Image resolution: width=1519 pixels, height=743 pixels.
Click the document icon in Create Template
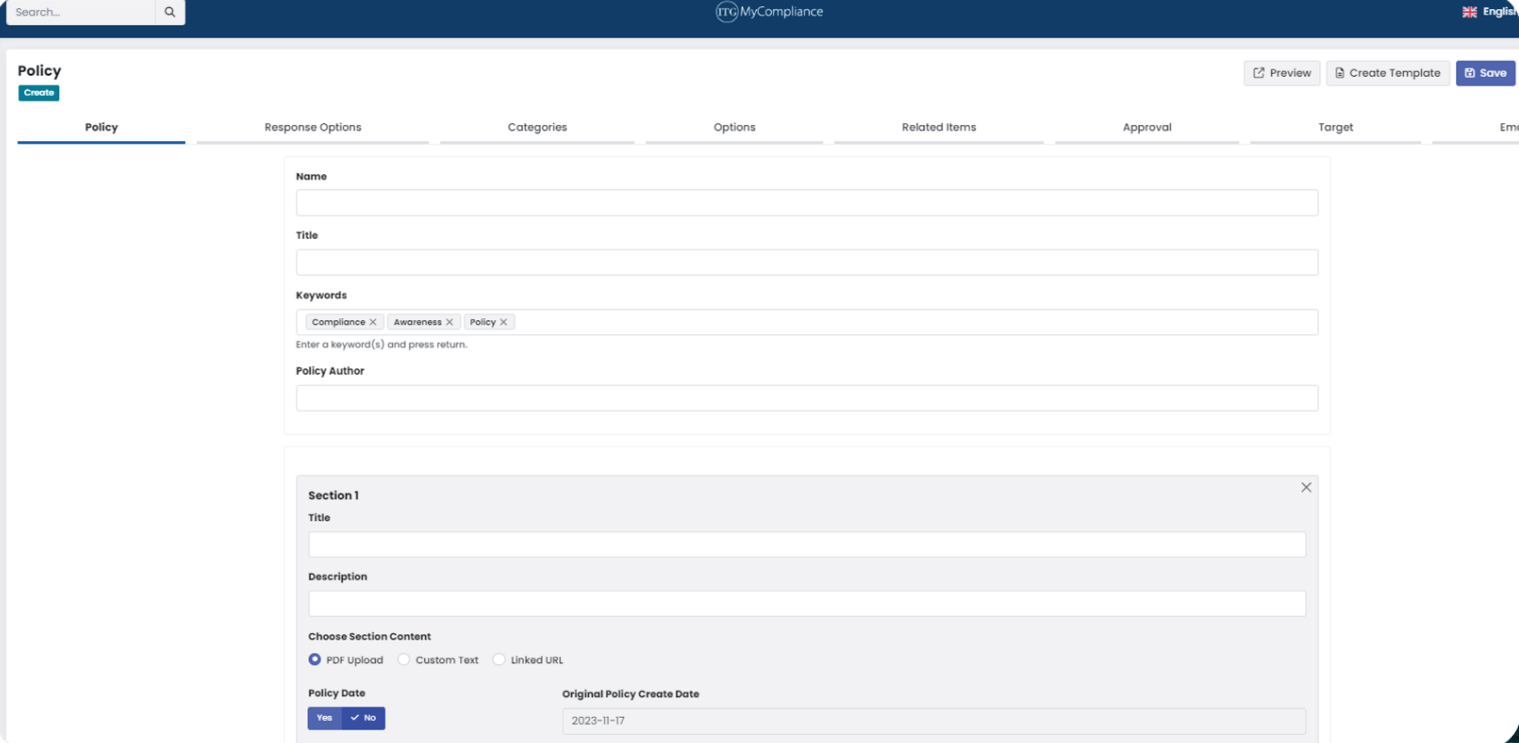(x=1338, y=73)
